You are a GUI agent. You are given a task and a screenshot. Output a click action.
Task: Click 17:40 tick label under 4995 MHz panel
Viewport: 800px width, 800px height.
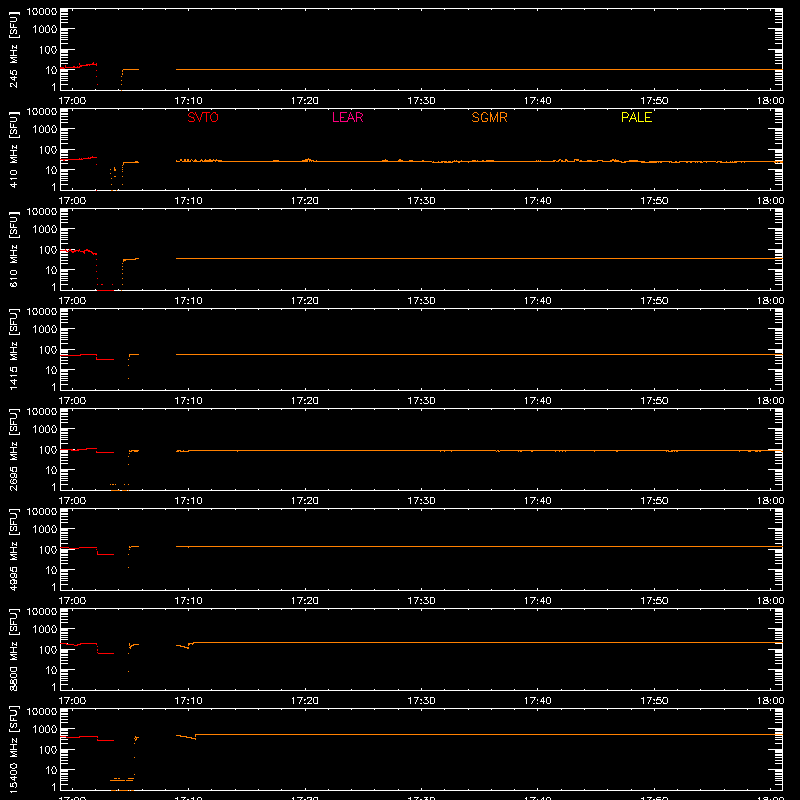tap(538, 601)
